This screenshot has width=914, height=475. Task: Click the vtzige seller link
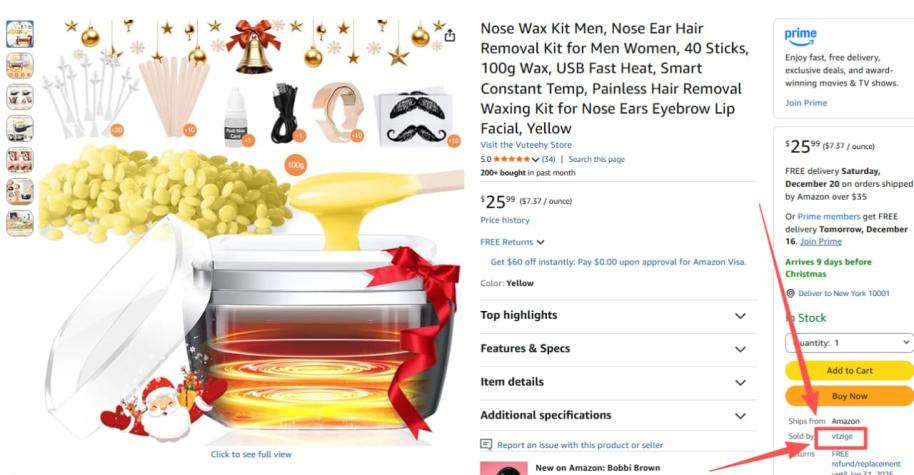click(x=842, y=436)
